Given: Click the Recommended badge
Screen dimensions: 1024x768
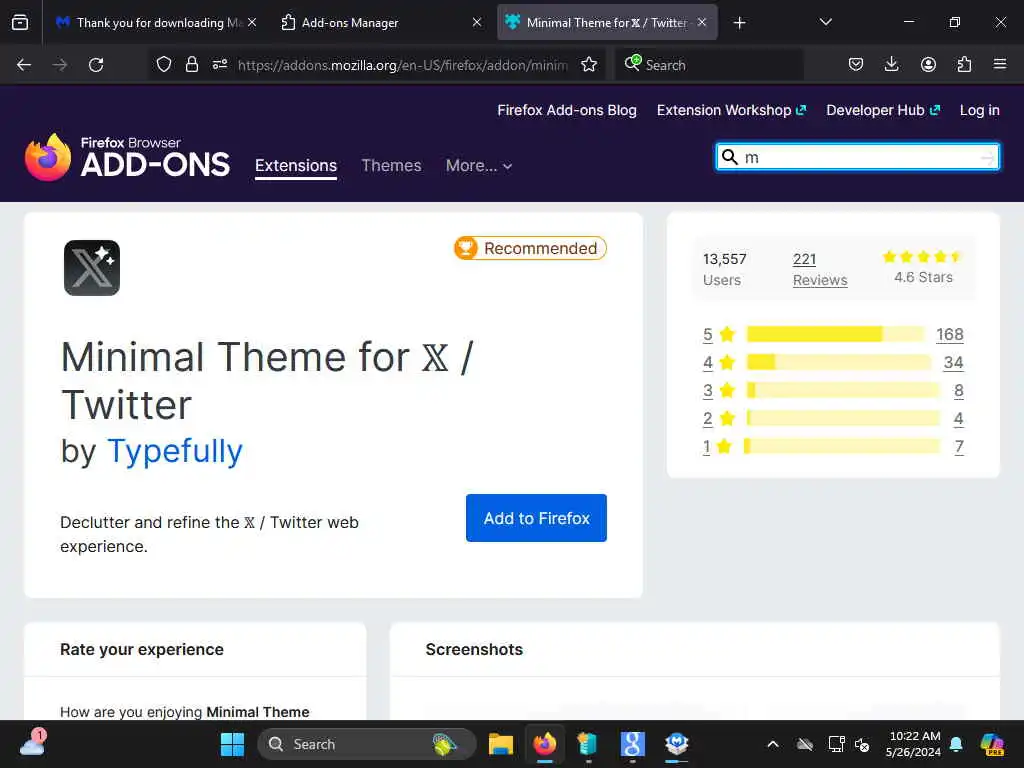Looking at the screenshot, I should click(x=530, y=248).
